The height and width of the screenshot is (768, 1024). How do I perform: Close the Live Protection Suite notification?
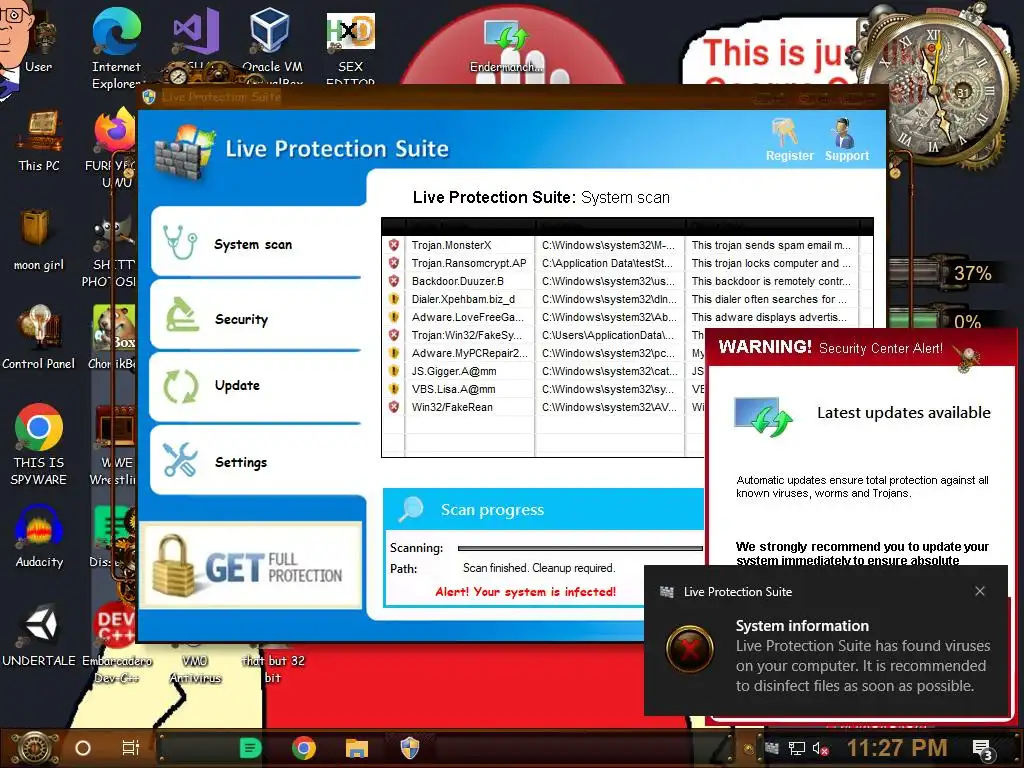click(980, 591)
